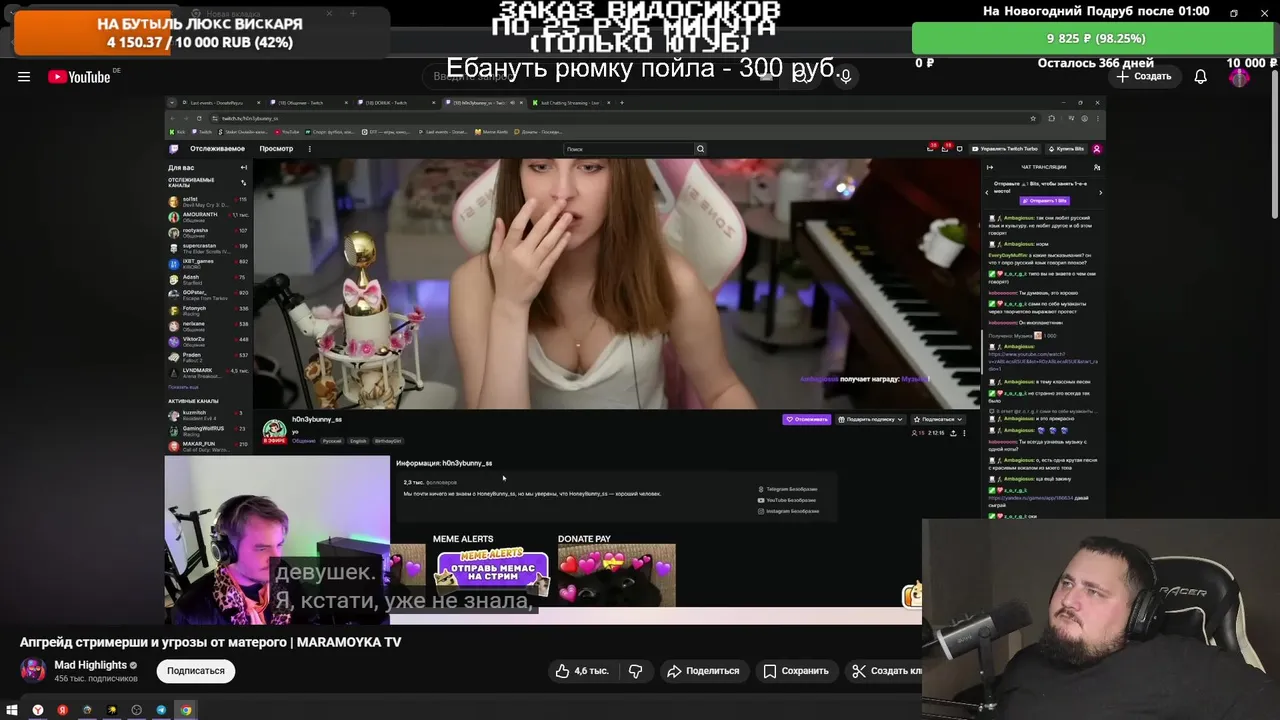Switch to Chrome in the taskbar

[x=186, y=710]
